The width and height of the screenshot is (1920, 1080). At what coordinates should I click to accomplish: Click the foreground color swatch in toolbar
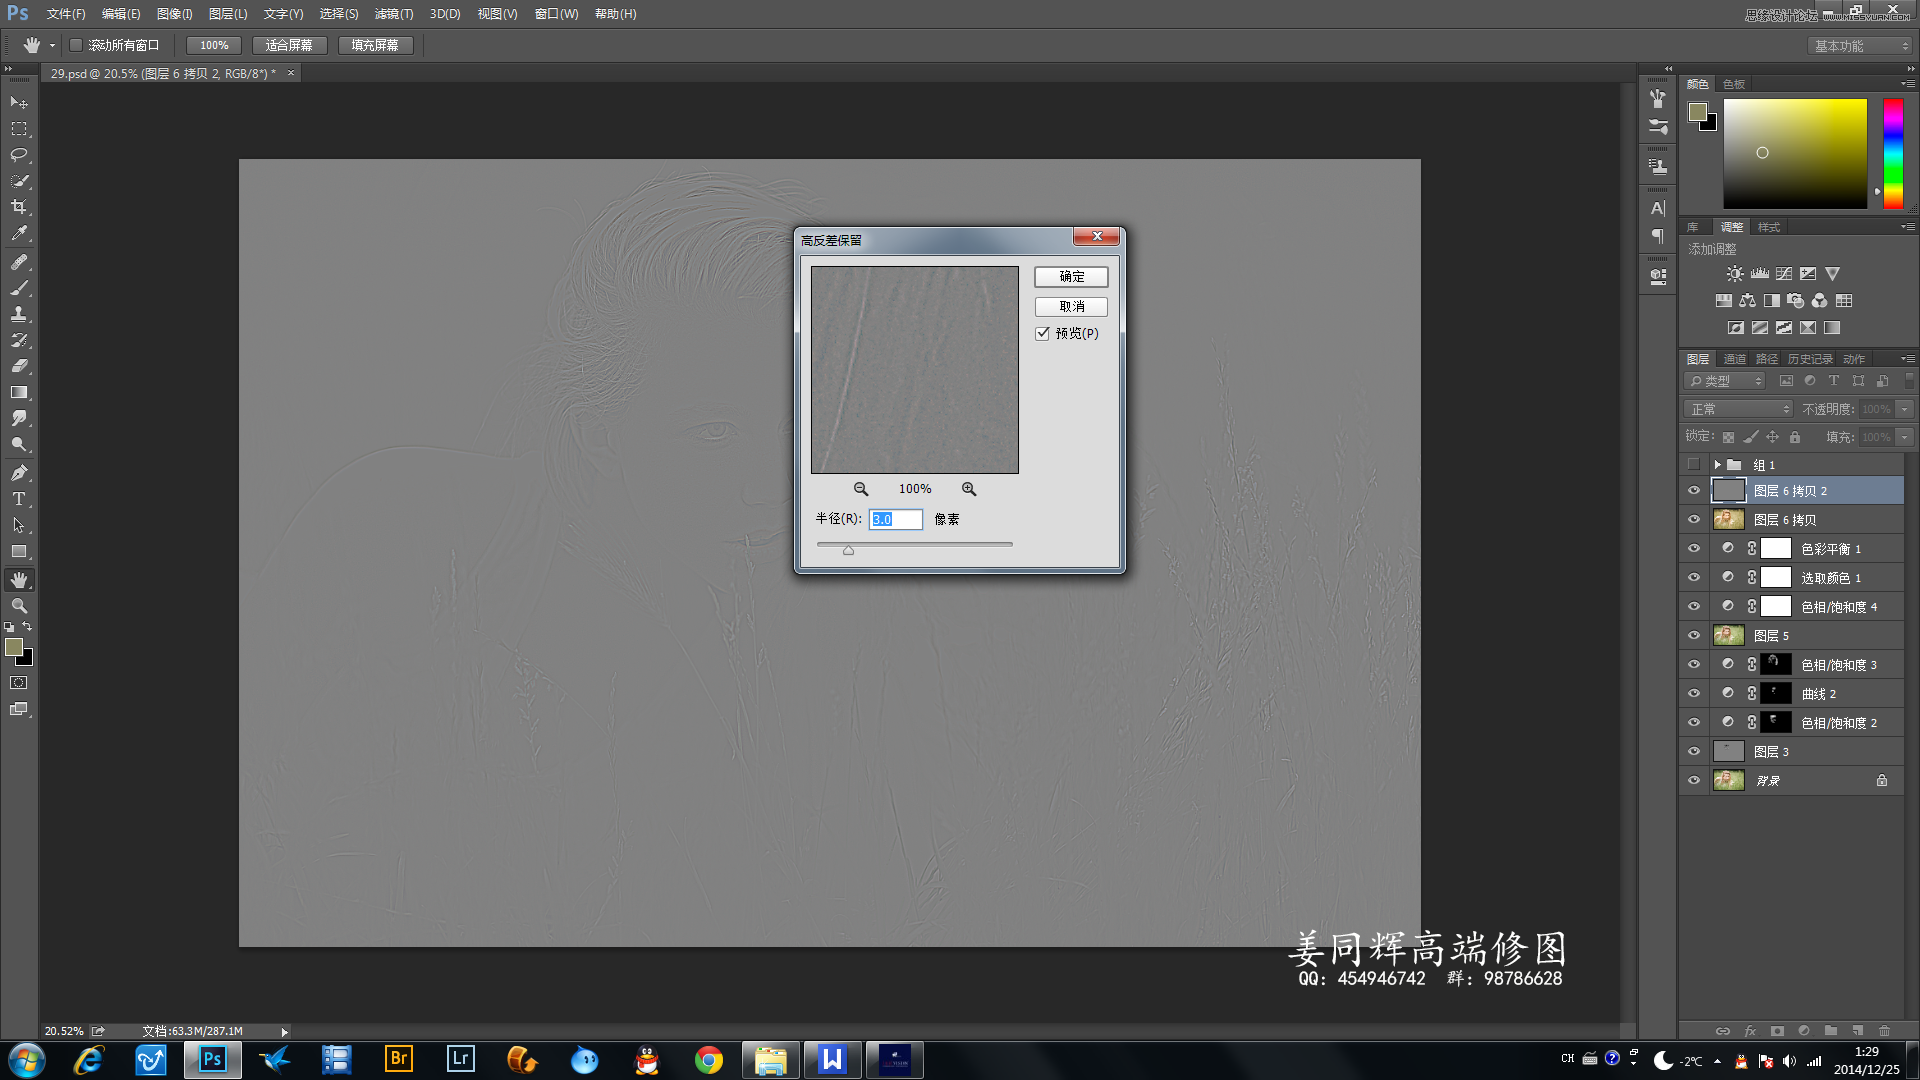[x=14, y=647]
